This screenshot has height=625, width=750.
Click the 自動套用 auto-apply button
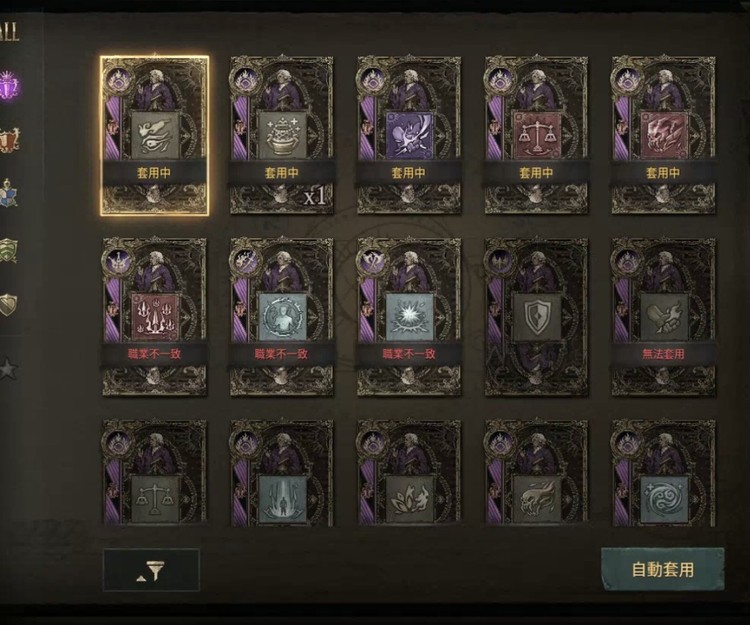[662, 570]
